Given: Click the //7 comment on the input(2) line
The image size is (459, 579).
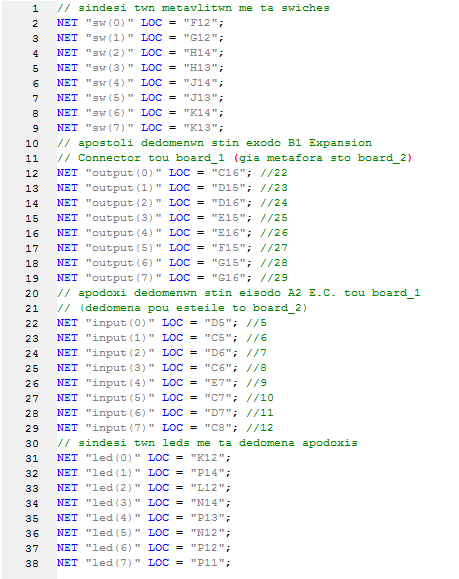Looking at the screenshot, I should coord(256,353).
